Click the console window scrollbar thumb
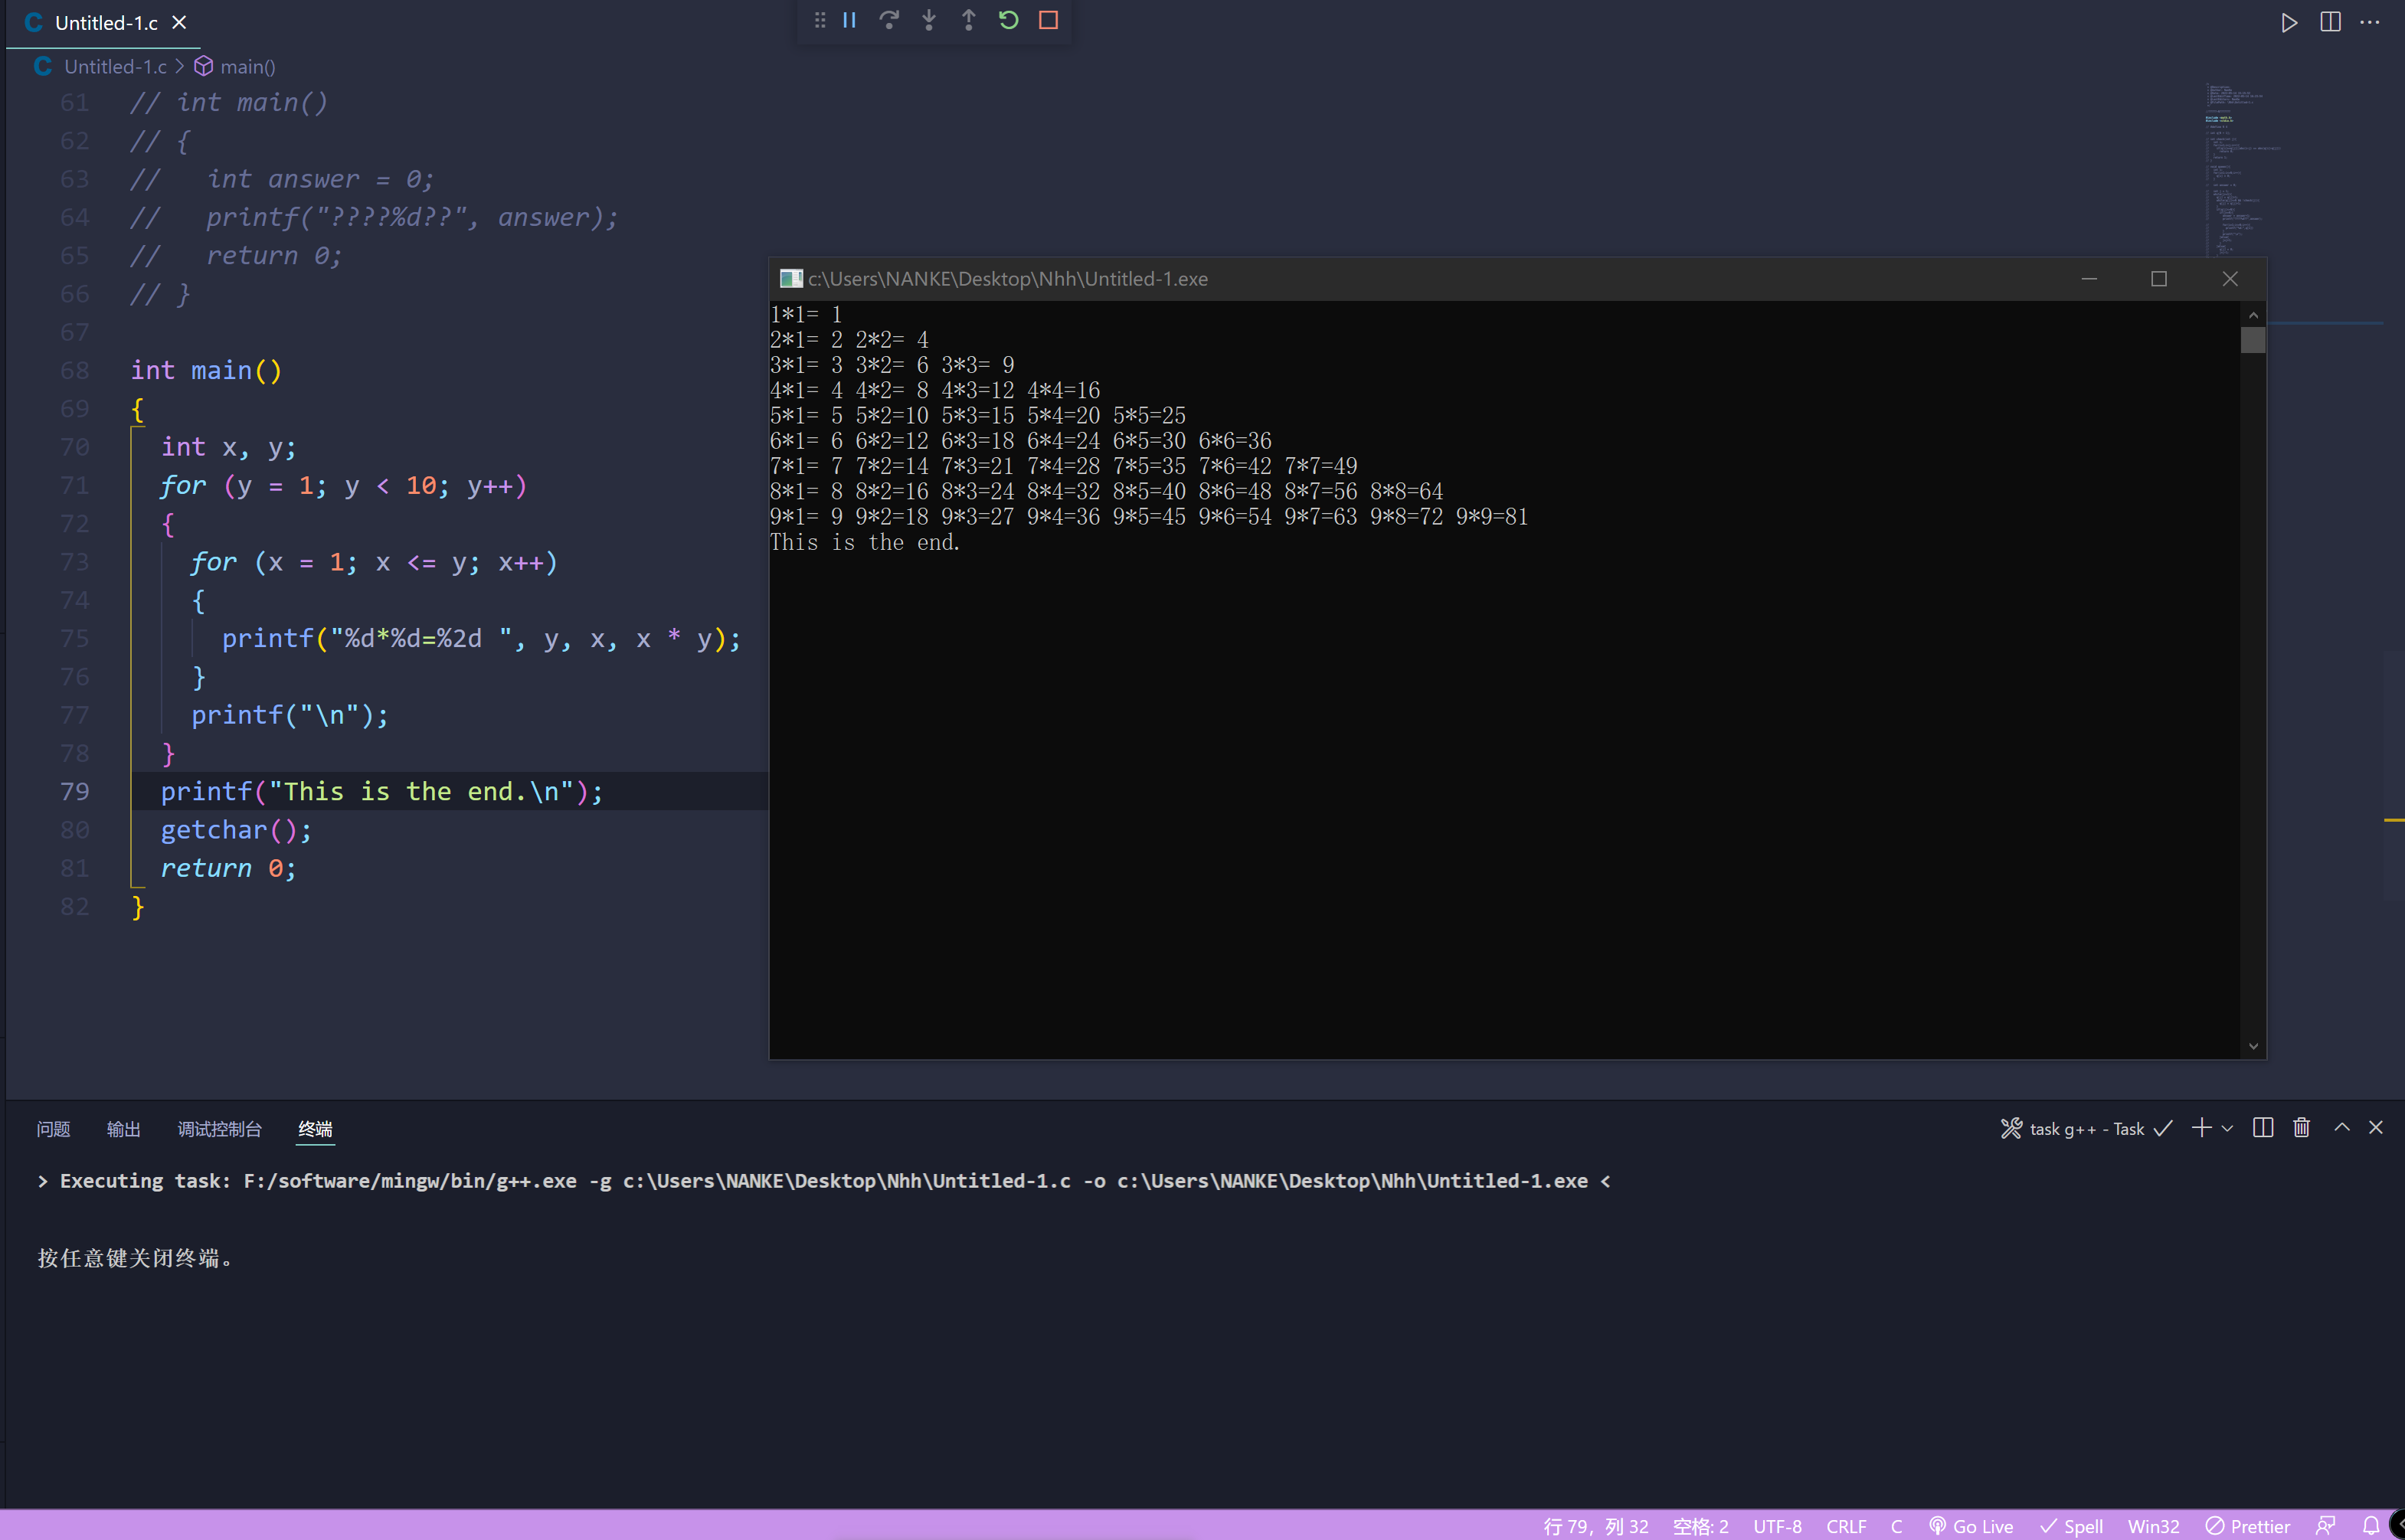 click(2253, 340)
